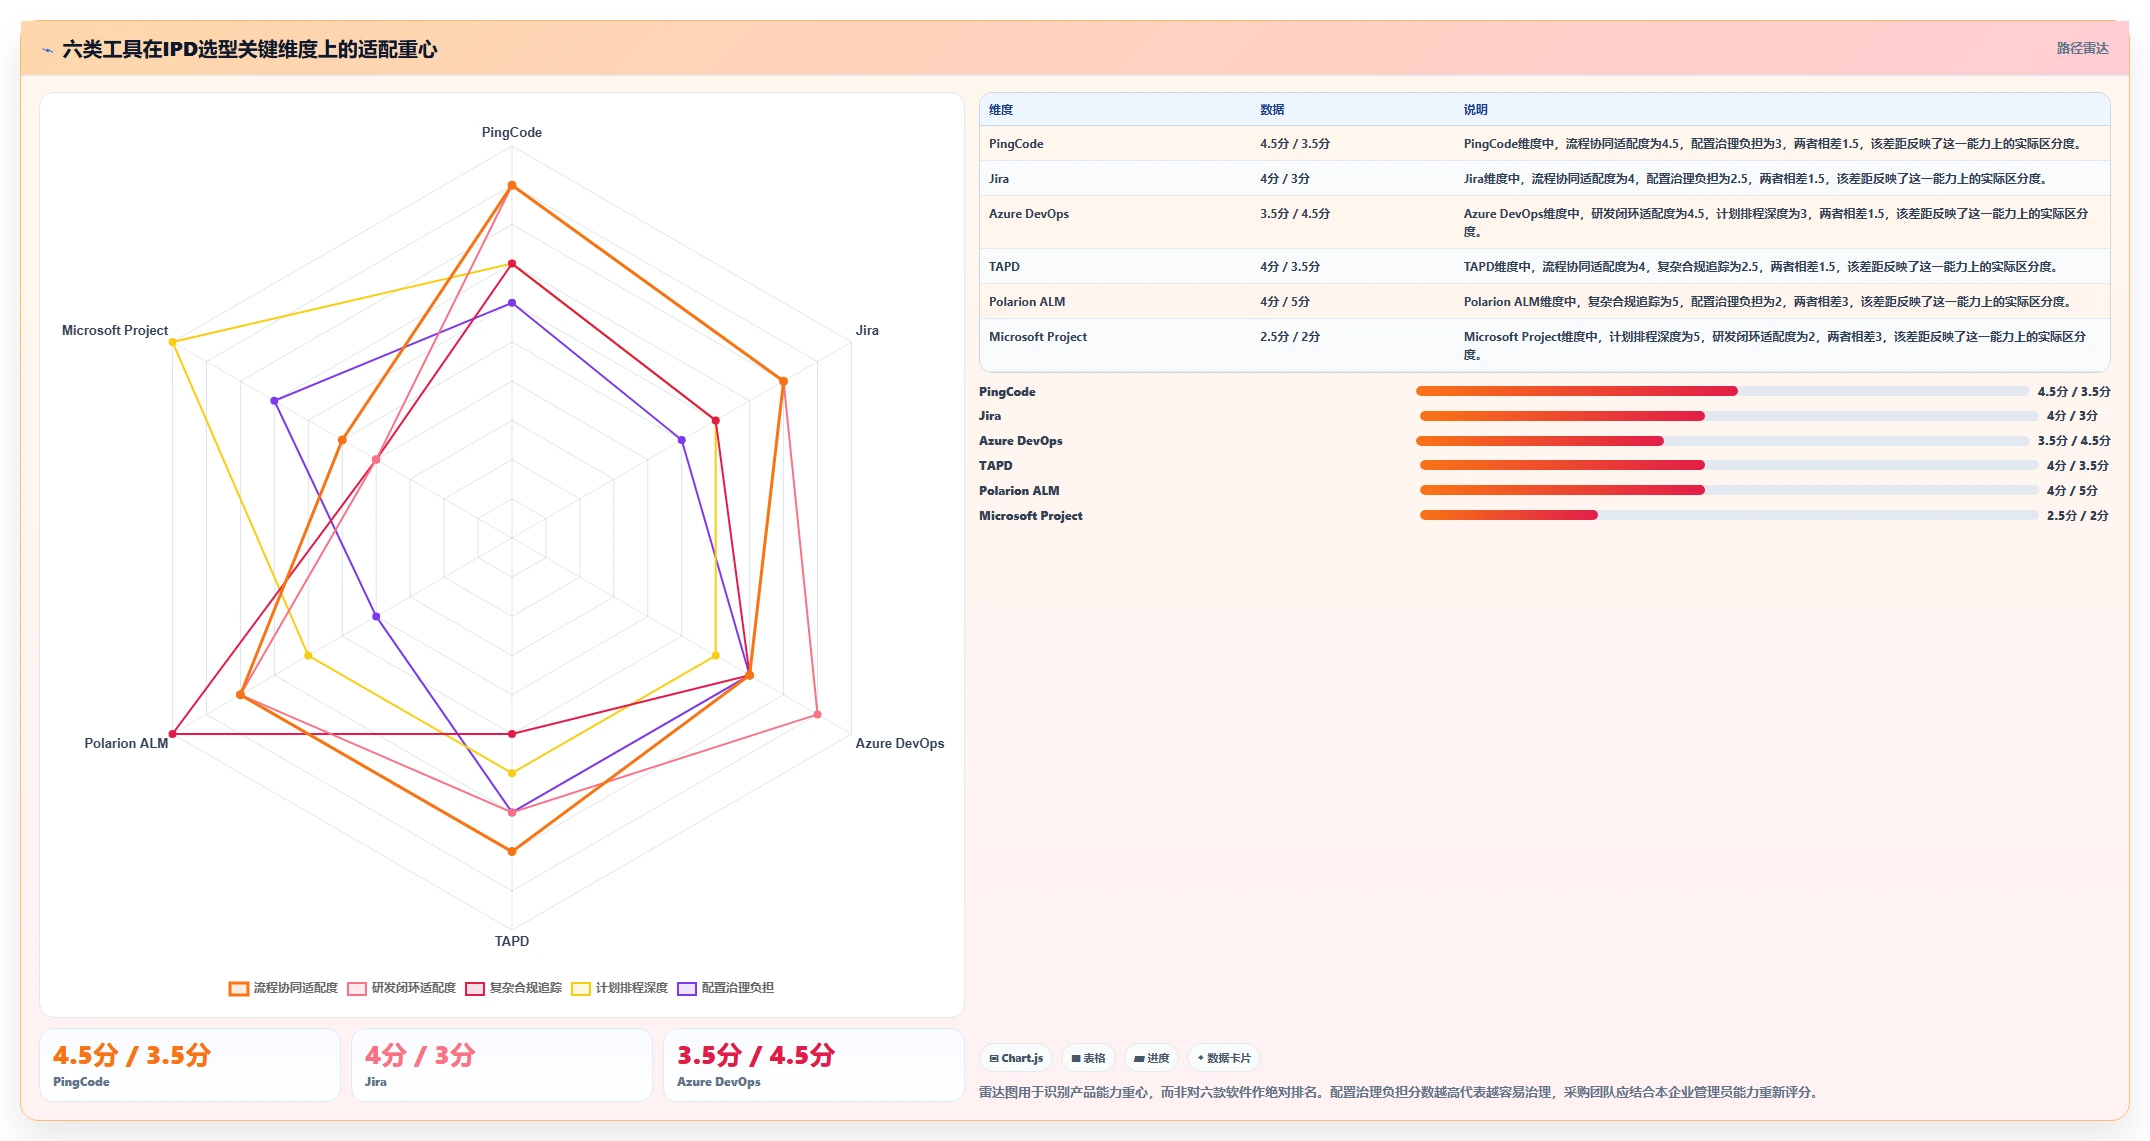
Task: Click the PingCode progress bar
Action: (1722, 391)
